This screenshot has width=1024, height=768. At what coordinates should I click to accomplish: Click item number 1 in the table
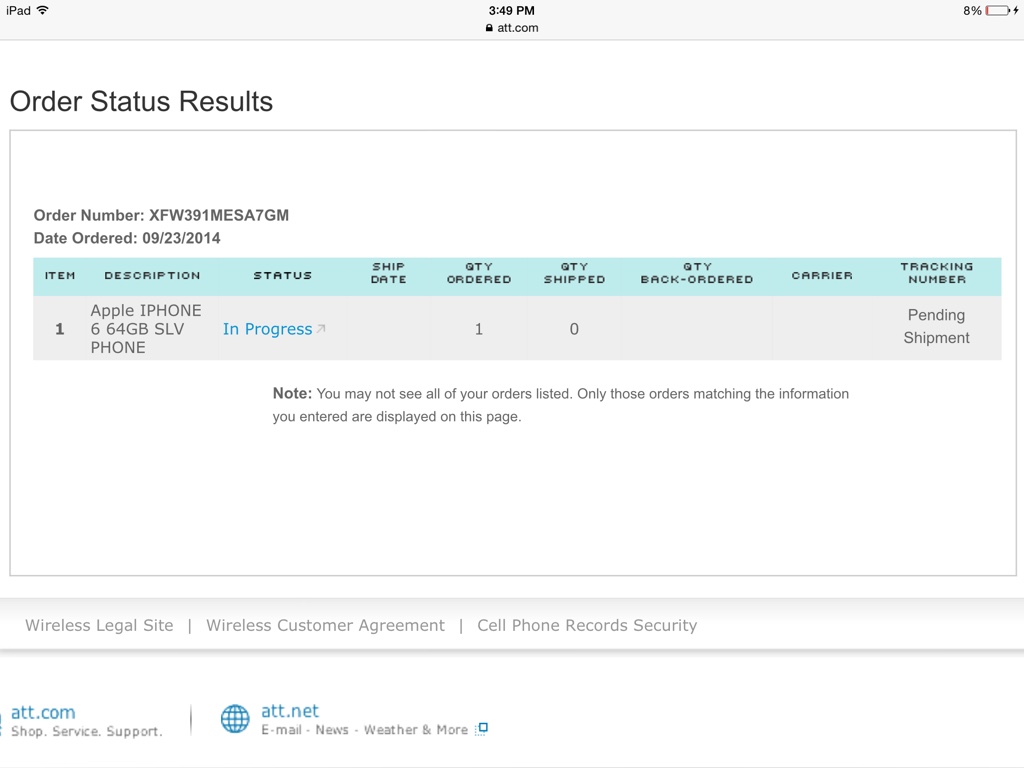59,329
